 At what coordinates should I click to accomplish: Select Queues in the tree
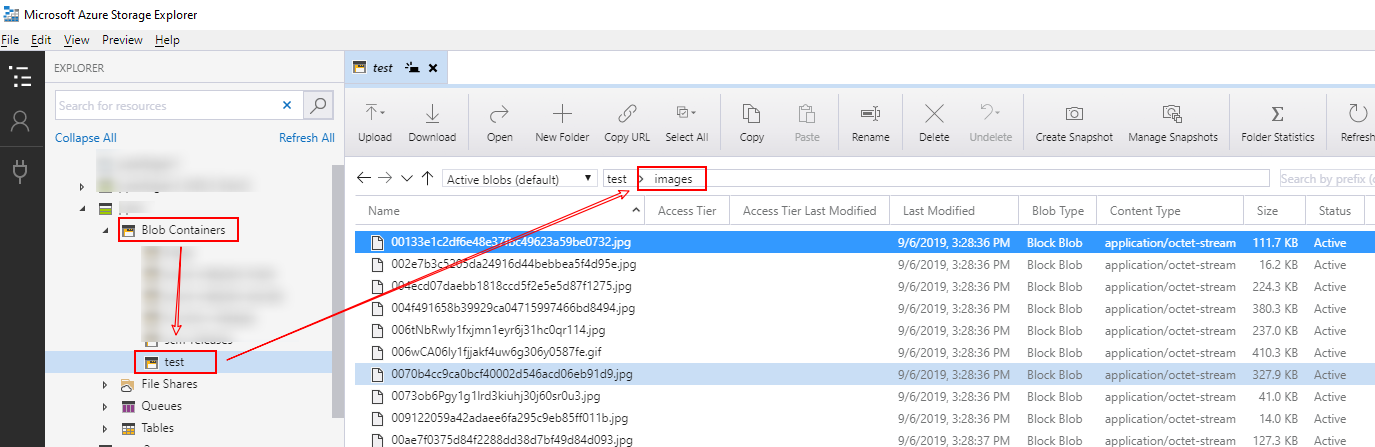(x=161, y=406)
